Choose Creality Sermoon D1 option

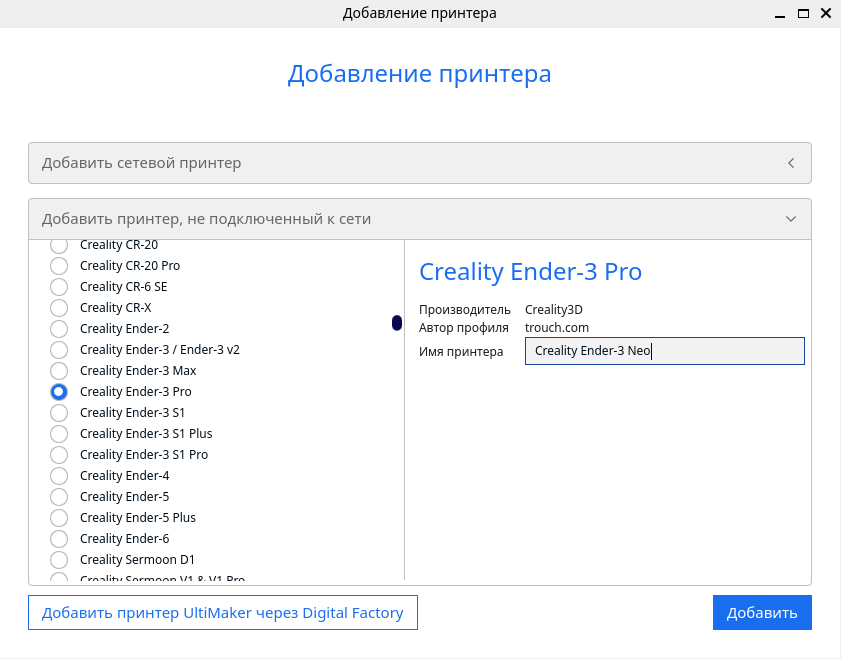(x=59, y=560)
